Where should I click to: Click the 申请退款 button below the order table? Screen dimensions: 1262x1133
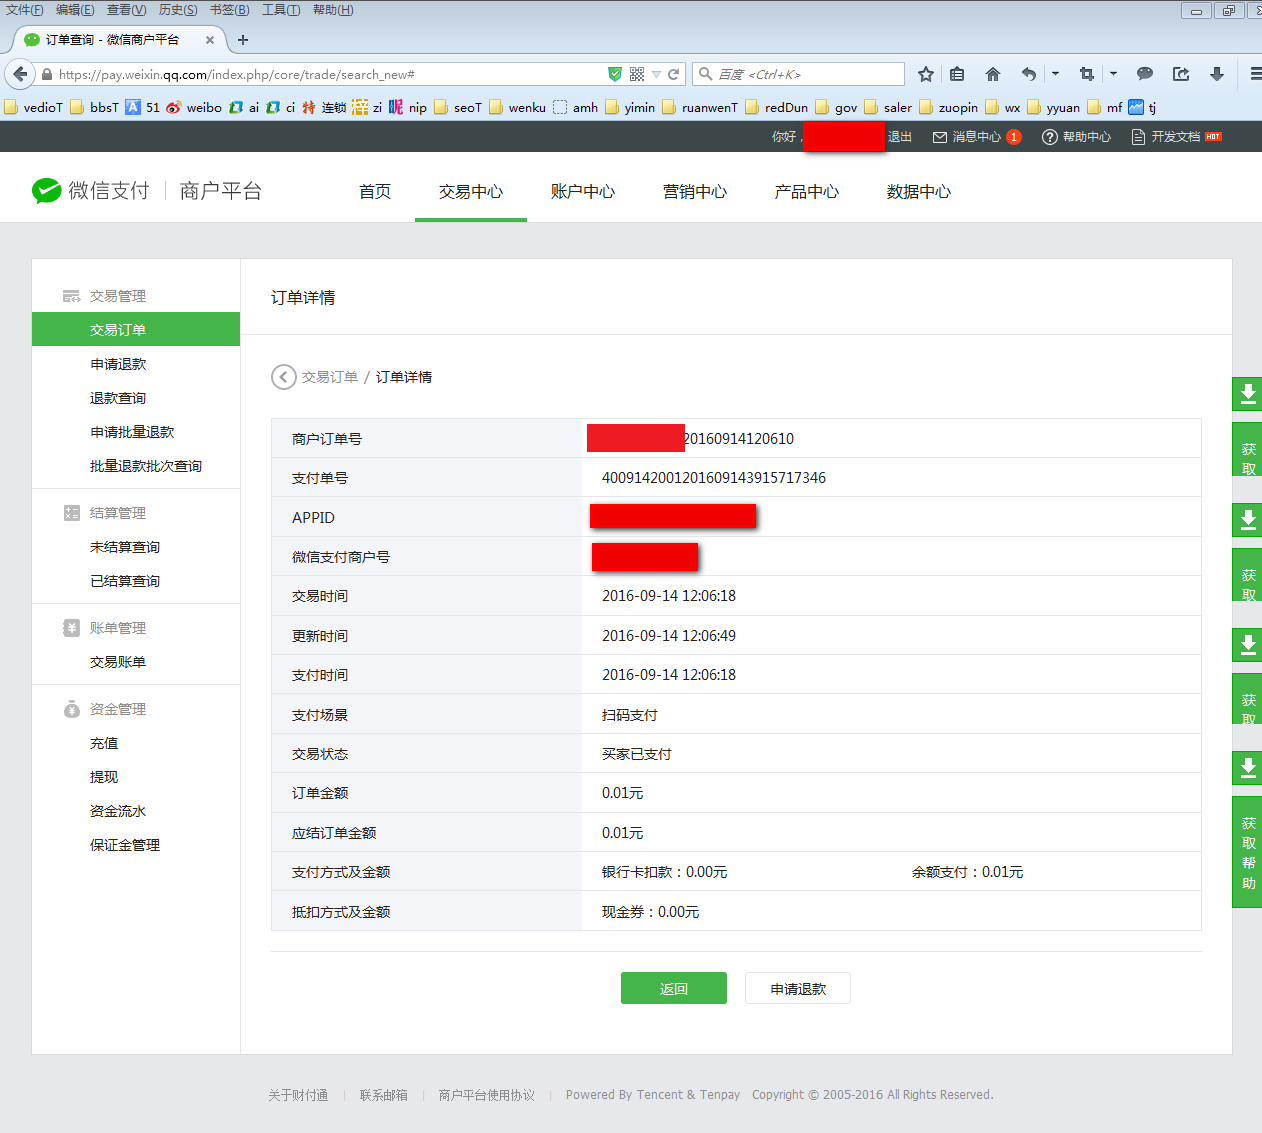coord(798,988)
